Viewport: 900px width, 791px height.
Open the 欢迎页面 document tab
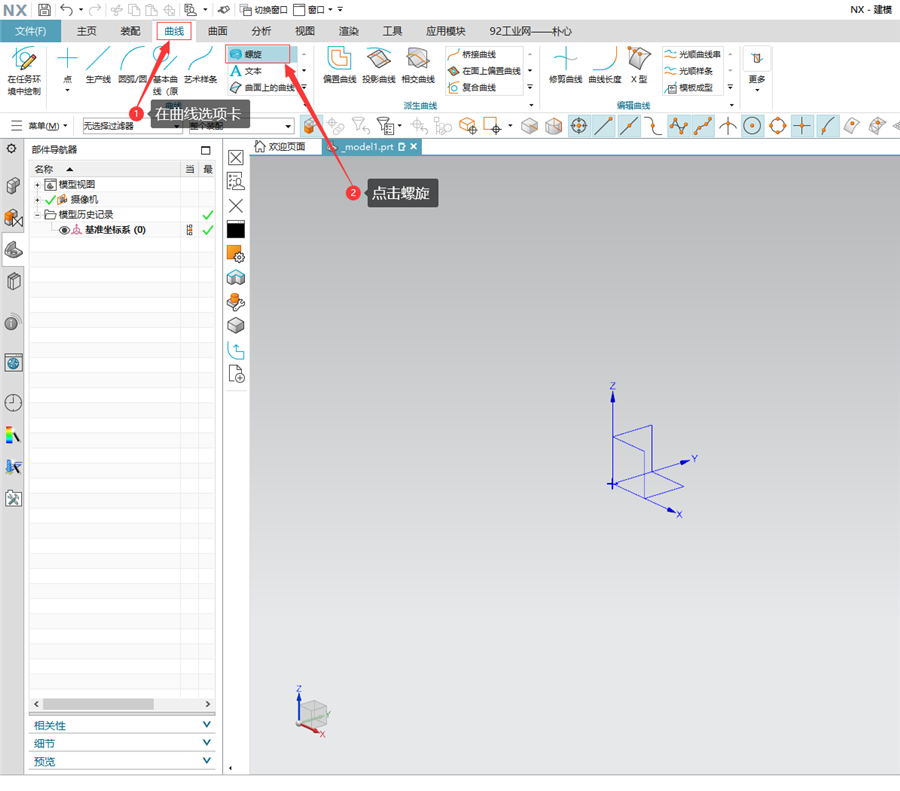pyautogui.click(x=280, y=147)
